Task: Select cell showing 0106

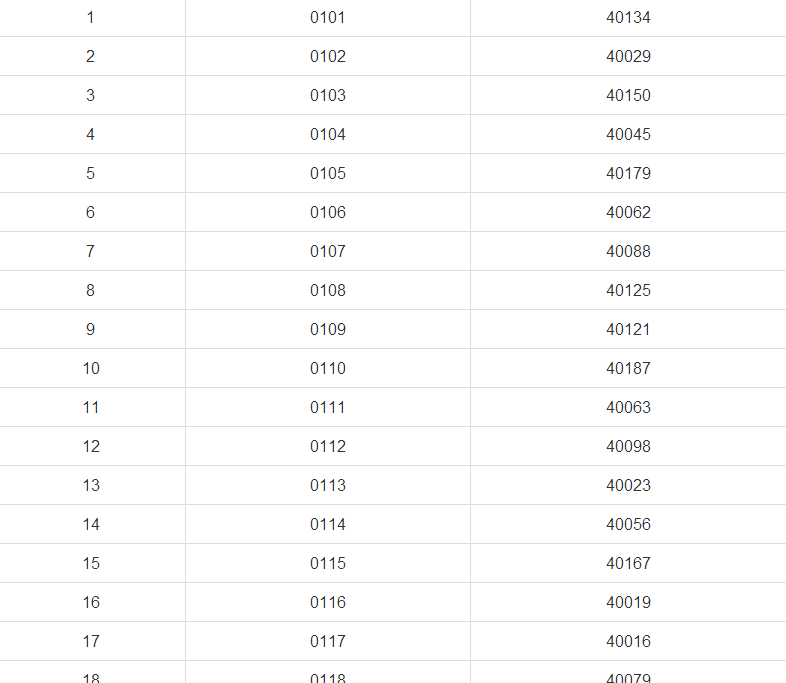Action: coord(328,212)
